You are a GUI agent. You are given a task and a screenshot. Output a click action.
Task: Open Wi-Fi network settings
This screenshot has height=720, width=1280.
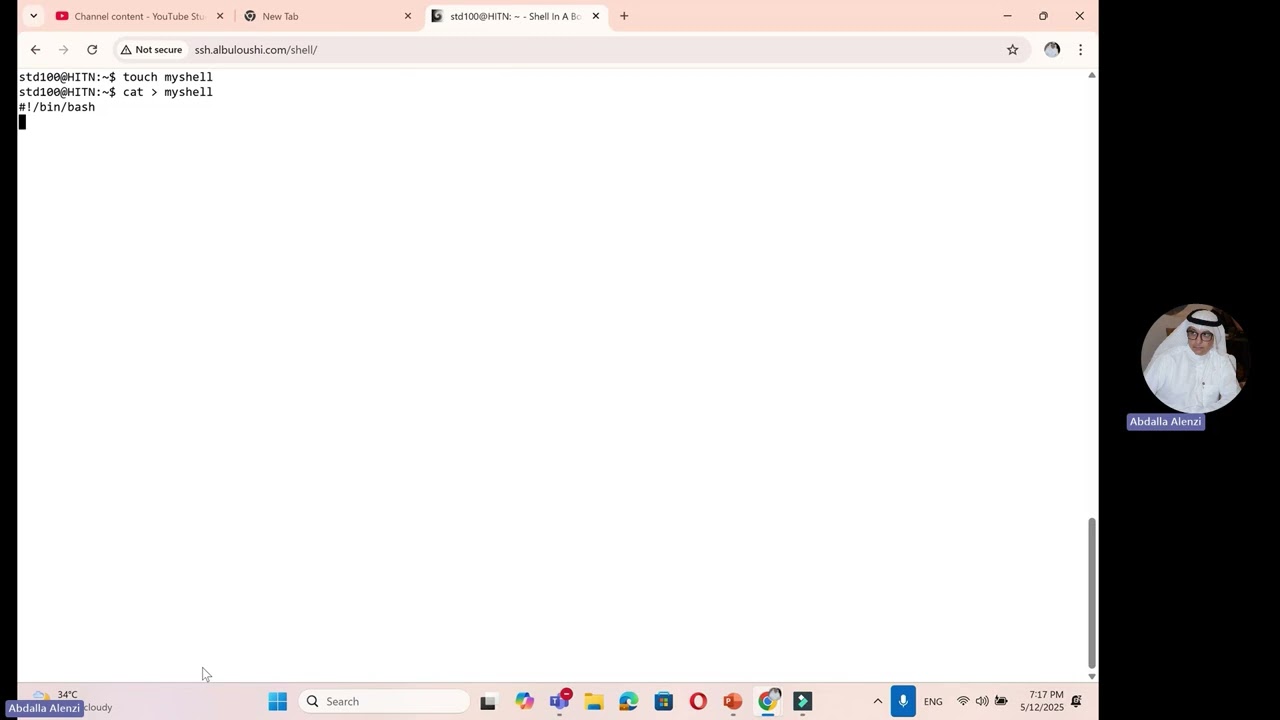963,701
